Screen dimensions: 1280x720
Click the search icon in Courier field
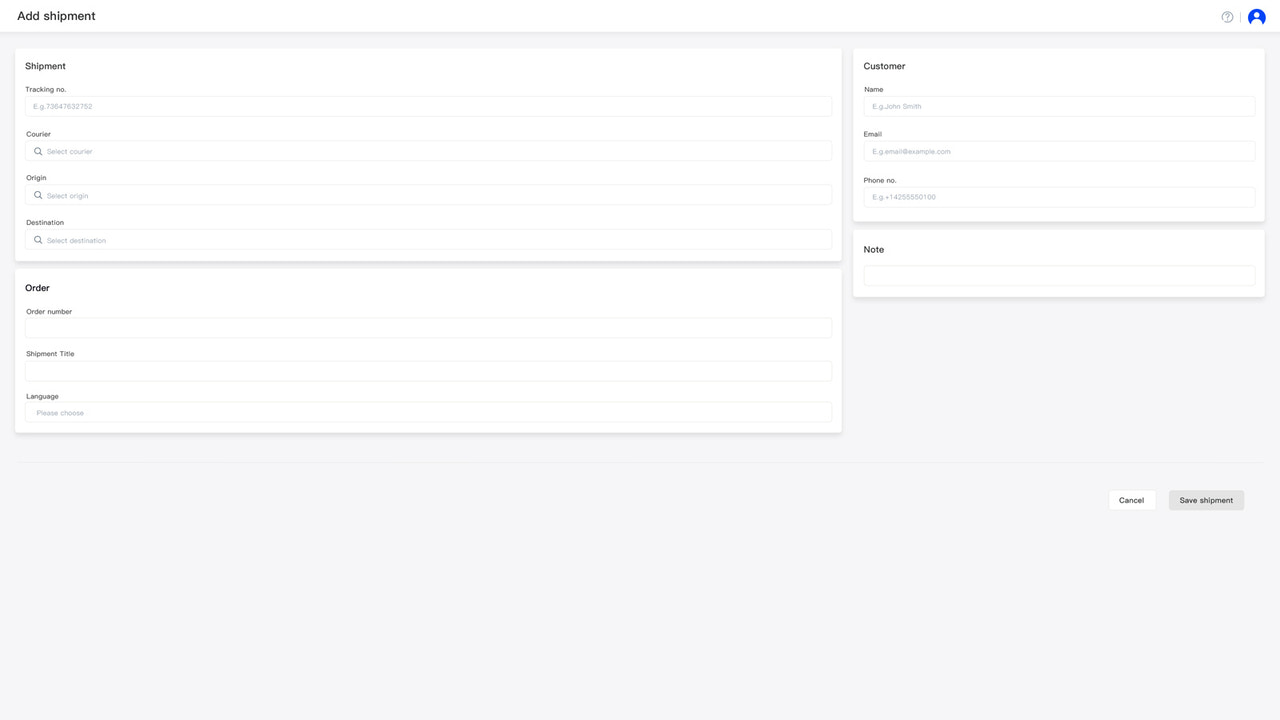38,151
